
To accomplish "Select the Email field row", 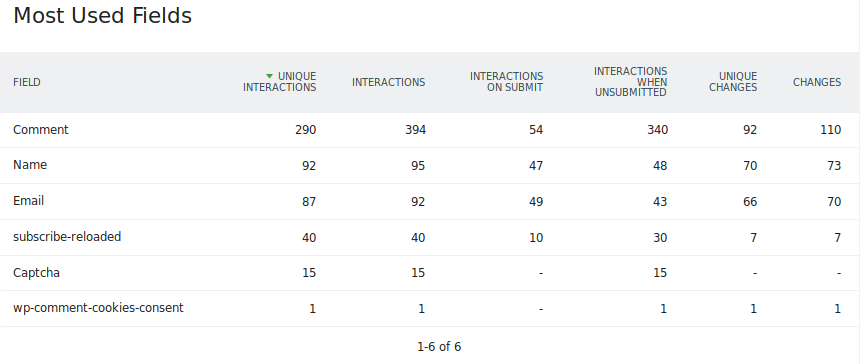I will [x=430, y=201].
